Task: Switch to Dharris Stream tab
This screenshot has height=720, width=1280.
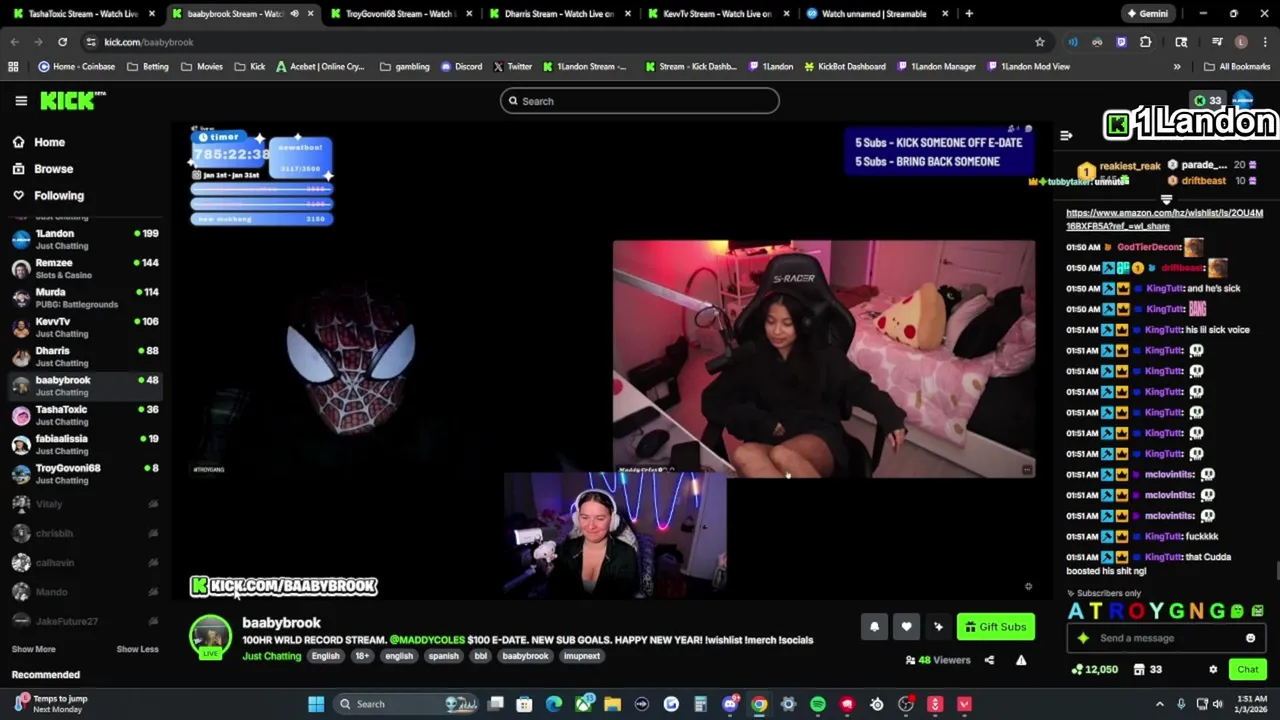Action: [559, 14]
